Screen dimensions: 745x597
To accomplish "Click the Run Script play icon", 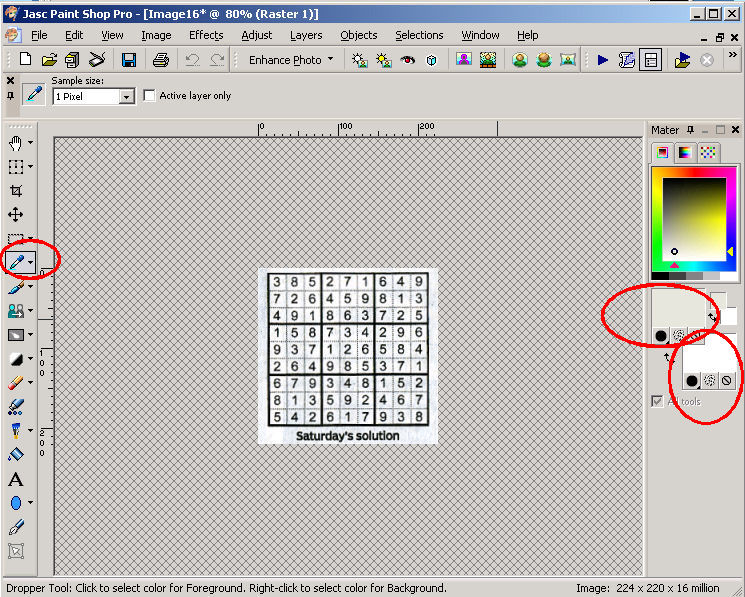I will click(602, 60).
